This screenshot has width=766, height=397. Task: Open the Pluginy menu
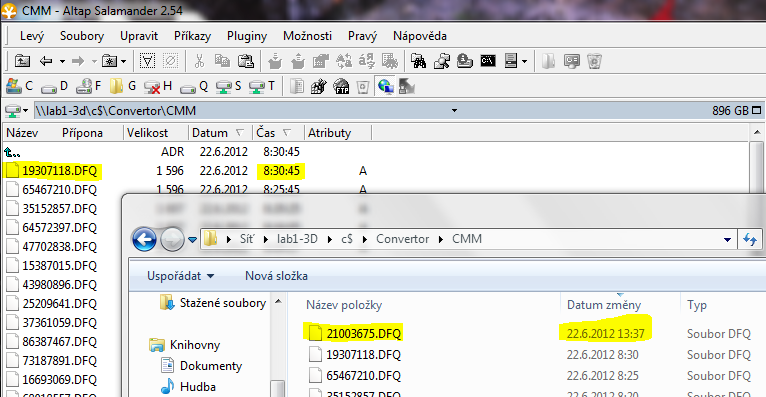coord(247,36)
